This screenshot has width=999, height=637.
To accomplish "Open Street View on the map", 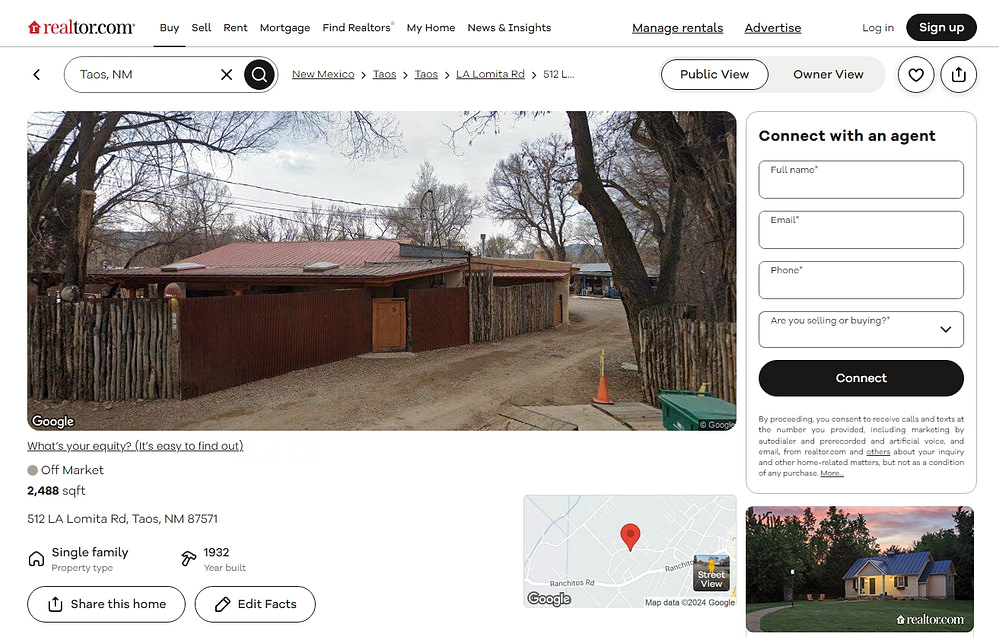I will click(711, 573).
